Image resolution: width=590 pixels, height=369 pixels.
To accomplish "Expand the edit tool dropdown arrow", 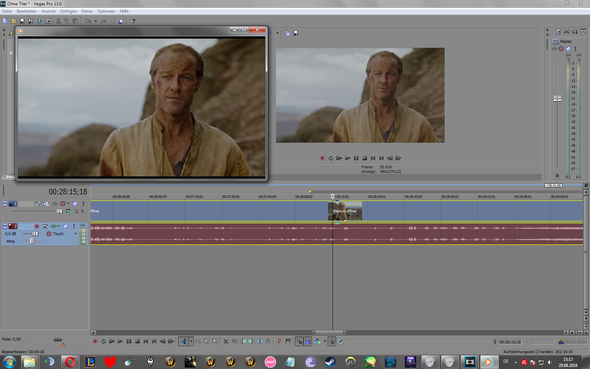I will 191,342.
